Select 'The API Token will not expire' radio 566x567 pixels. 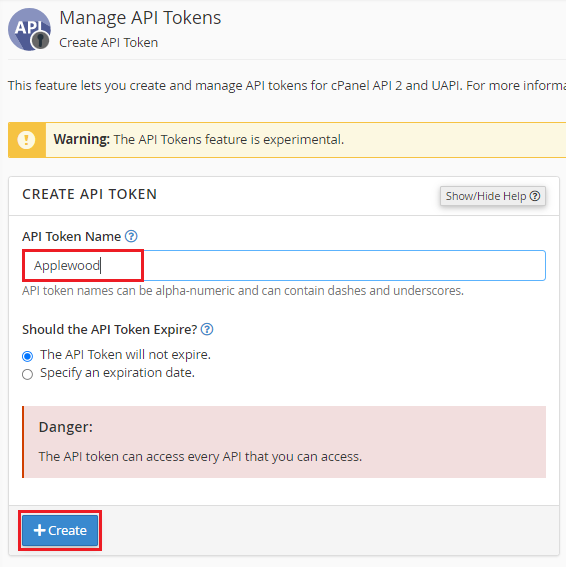(x=27, y=356)
